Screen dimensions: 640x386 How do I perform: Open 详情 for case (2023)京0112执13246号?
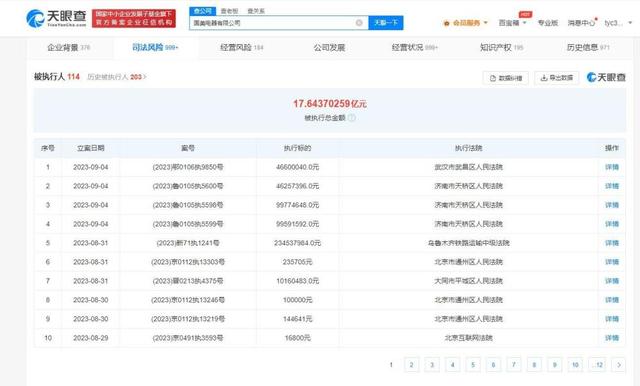point(612,300)
